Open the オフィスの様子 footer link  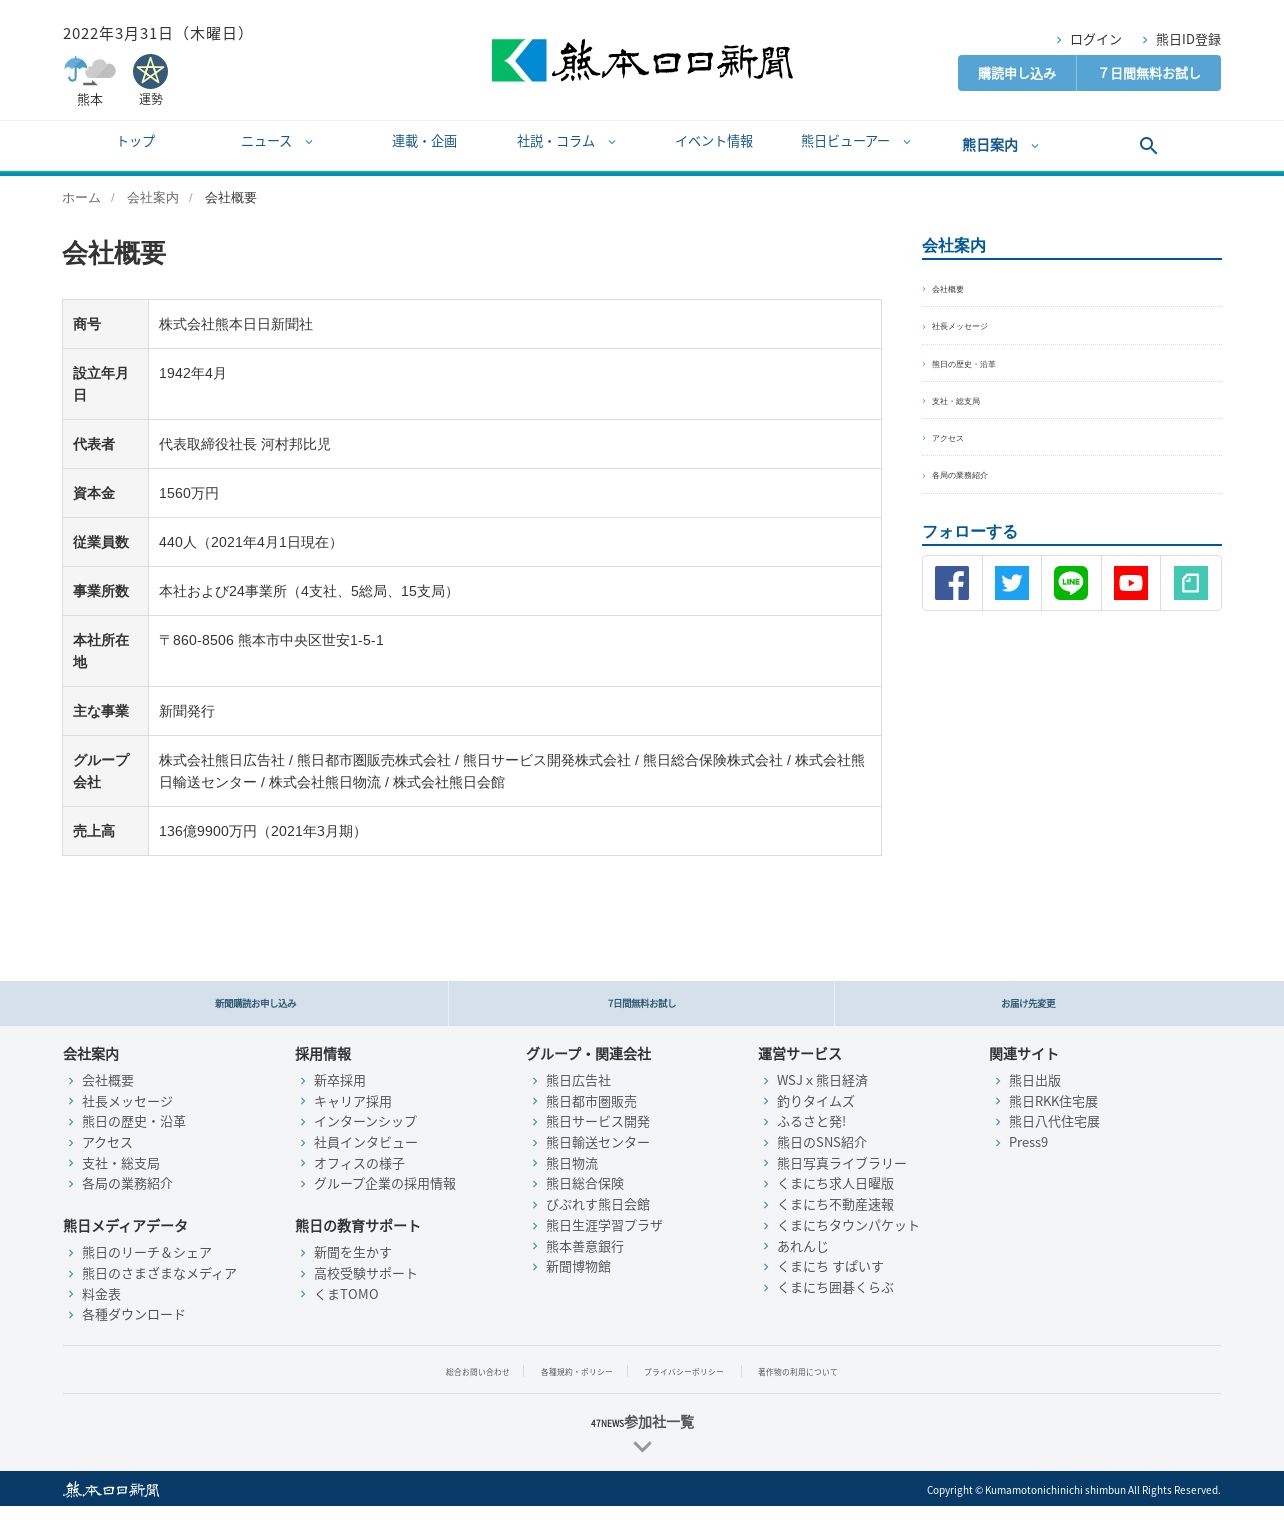coord(359,1164)
